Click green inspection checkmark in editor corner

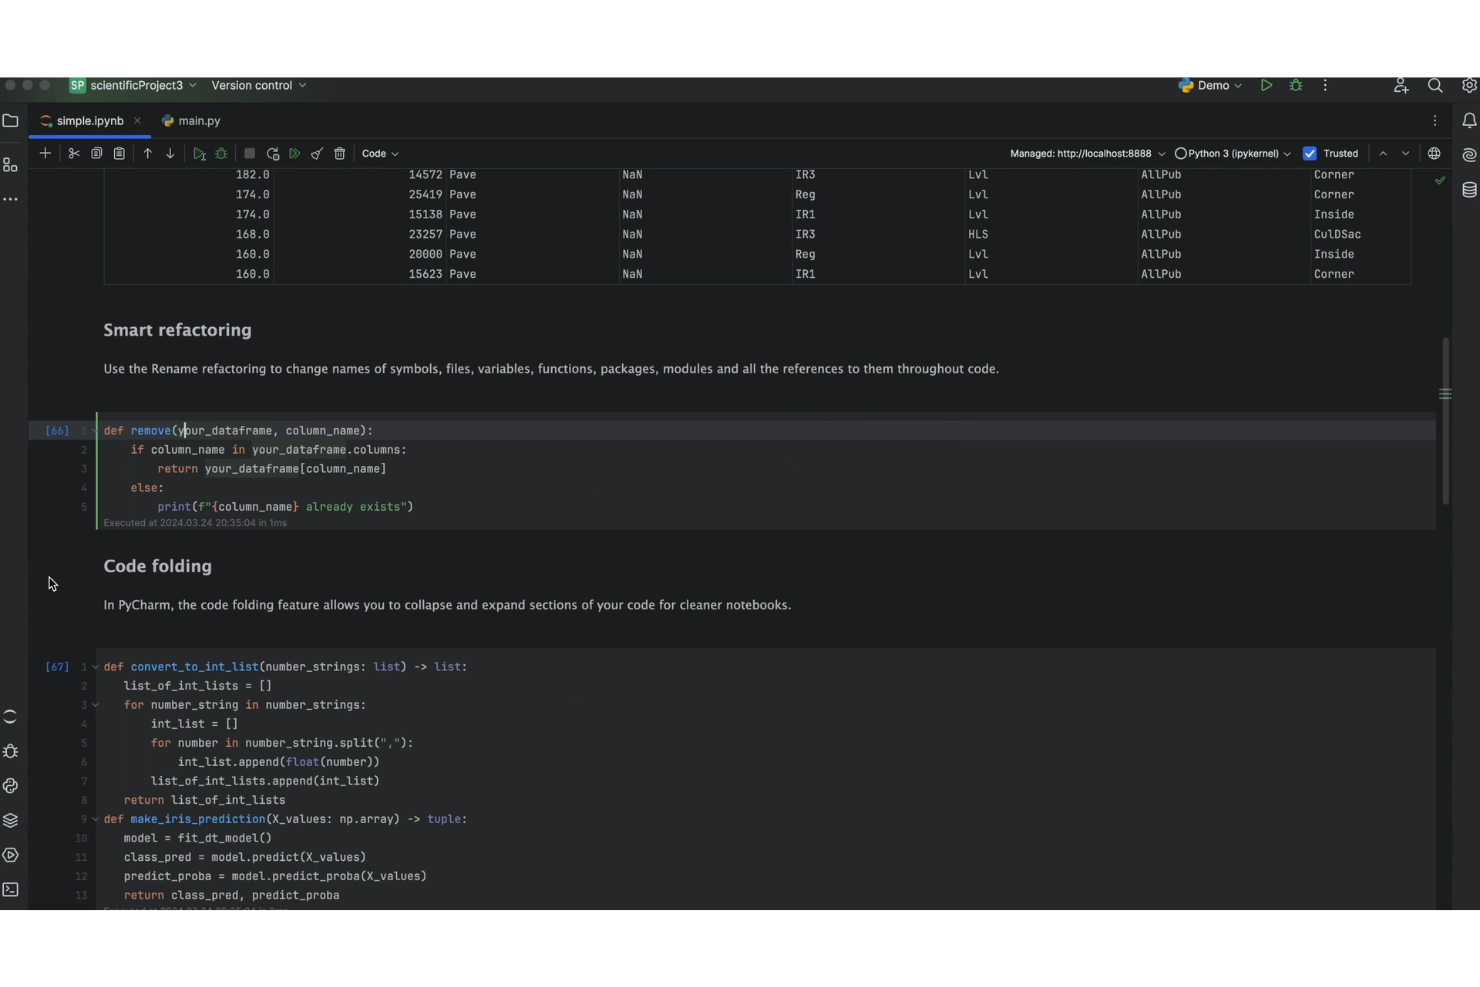coord(1440,181)
